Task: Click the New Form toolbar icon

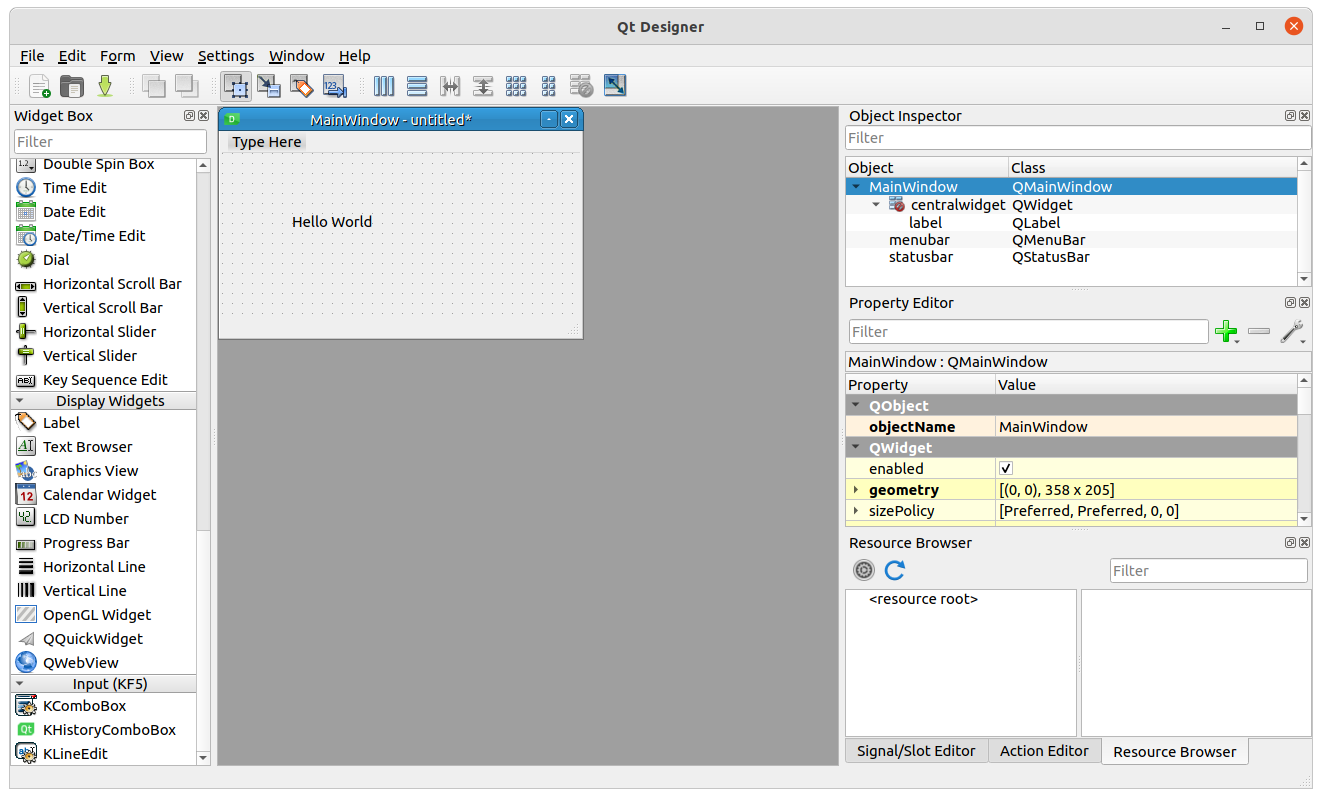Action: (x=39, y=86)
